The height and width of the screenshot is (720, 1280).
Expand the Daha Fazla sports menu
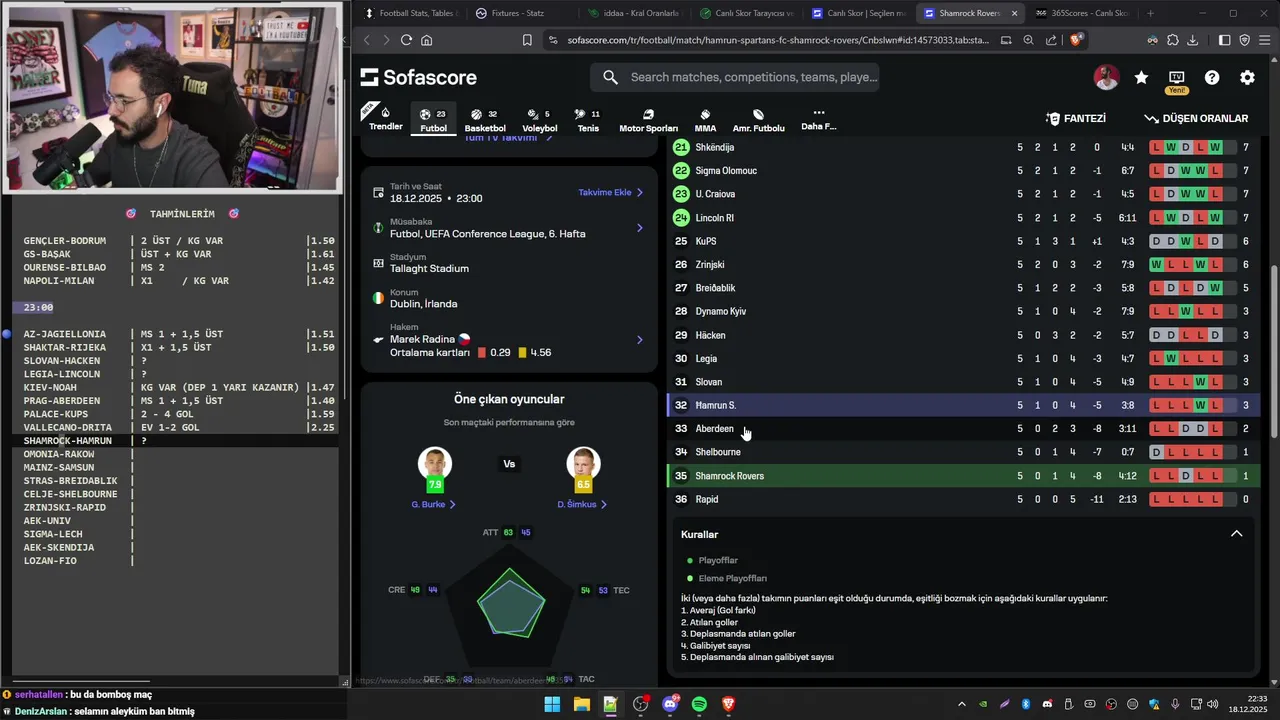pos(818,119)
